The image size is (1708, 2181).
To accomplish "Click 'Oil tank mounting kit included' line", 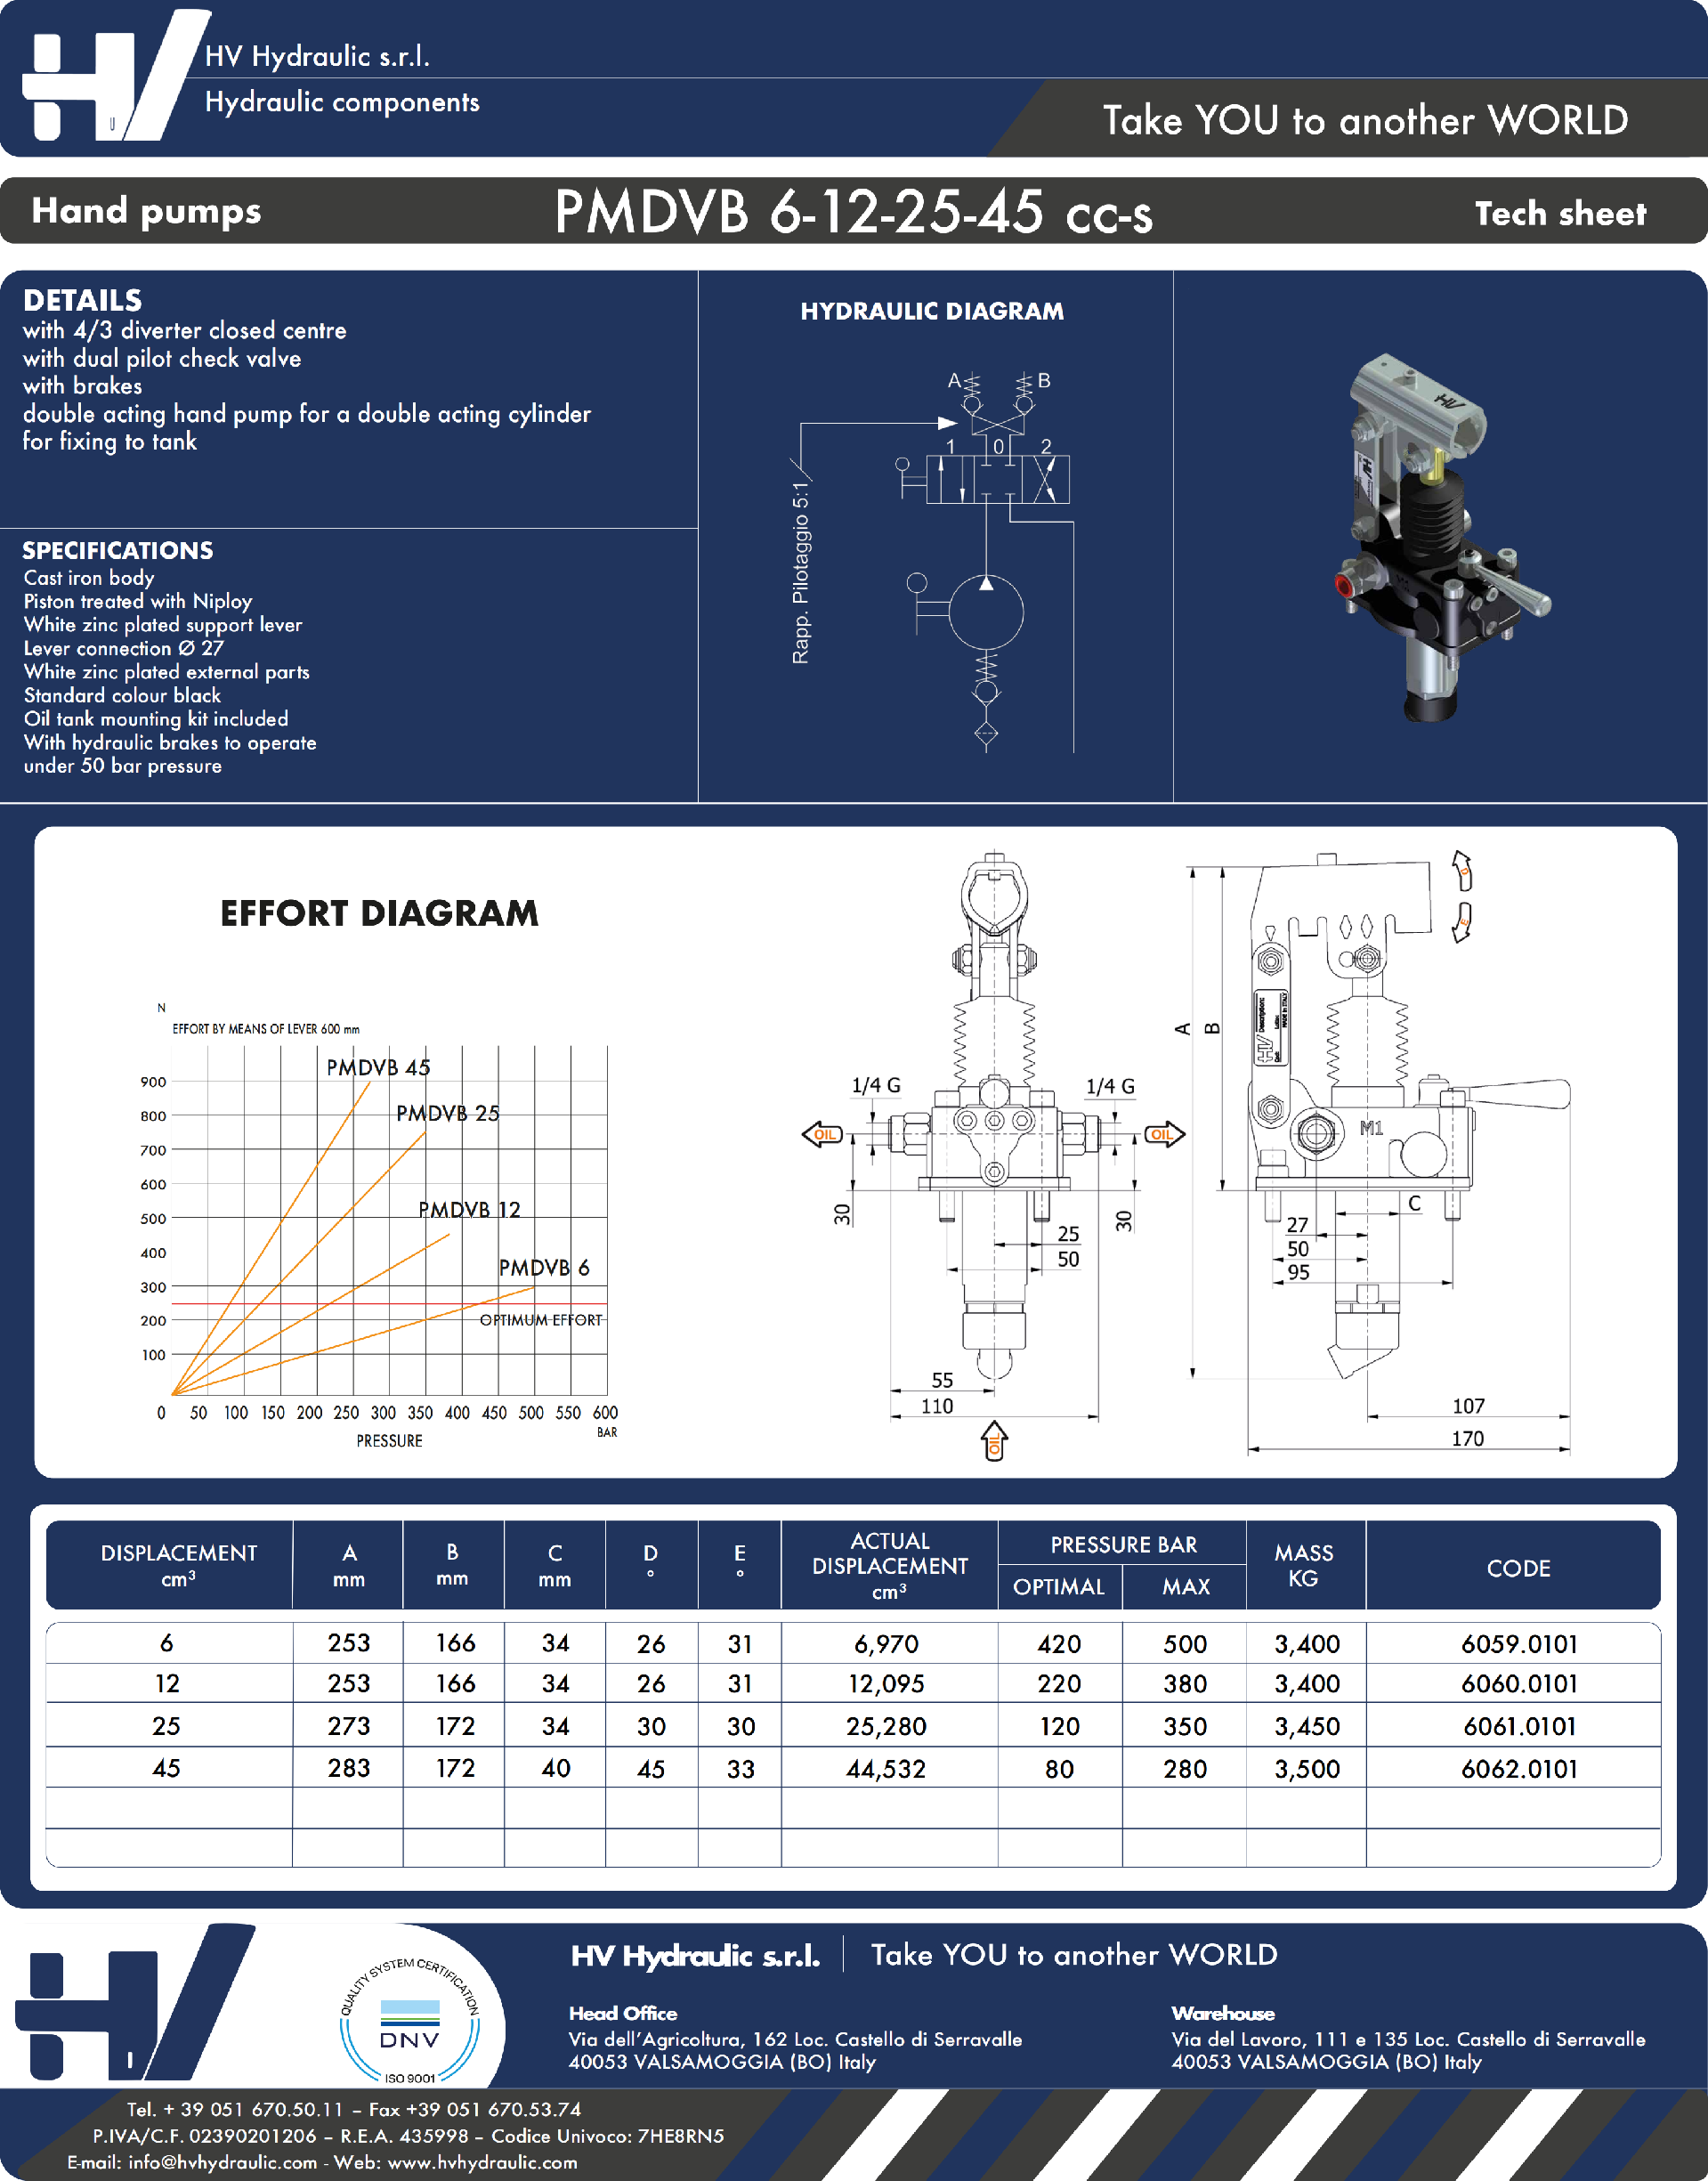I will [x=156, y=719].
